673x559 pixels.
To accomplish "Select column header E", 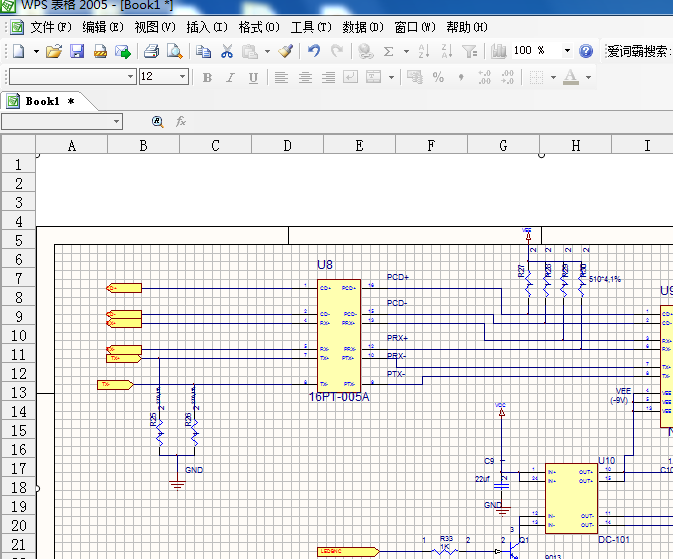I will [359, 146].
